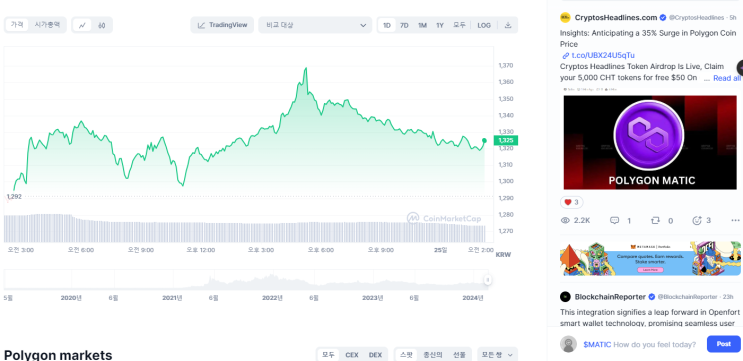Switch to candlestick chart icon
This screenshot has height=361, width=743.
tap(101, 25)
